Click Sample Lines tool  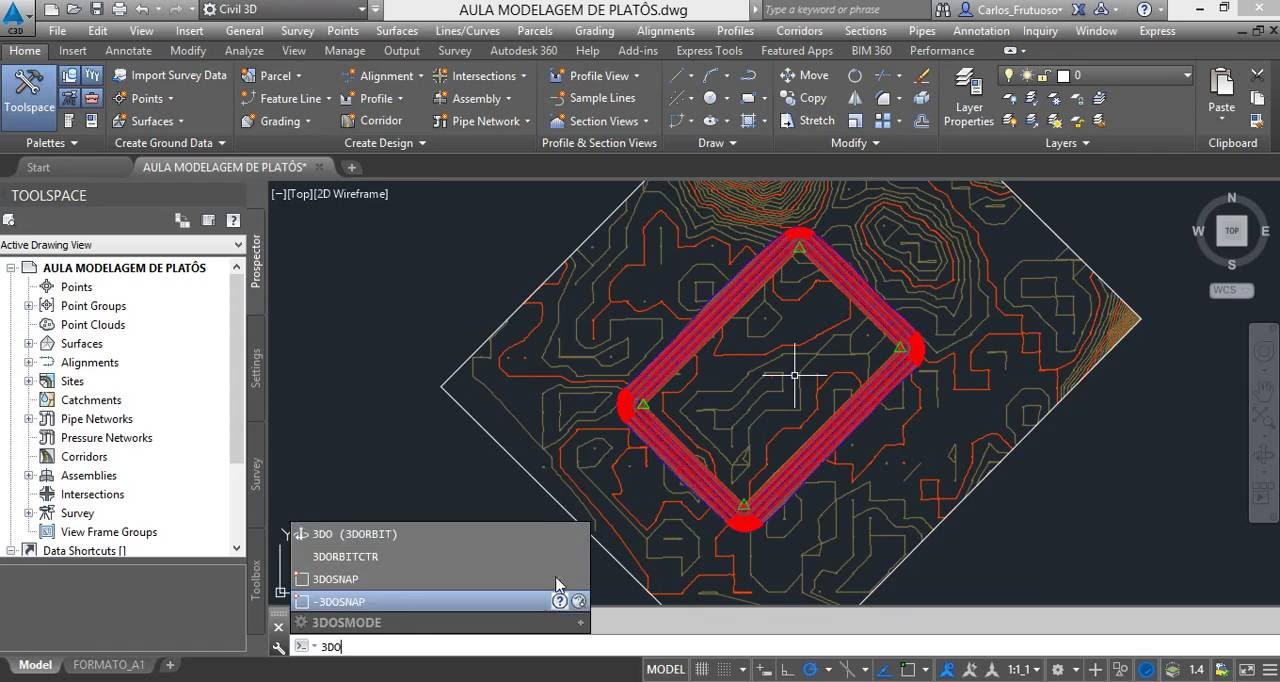point(592,98)
